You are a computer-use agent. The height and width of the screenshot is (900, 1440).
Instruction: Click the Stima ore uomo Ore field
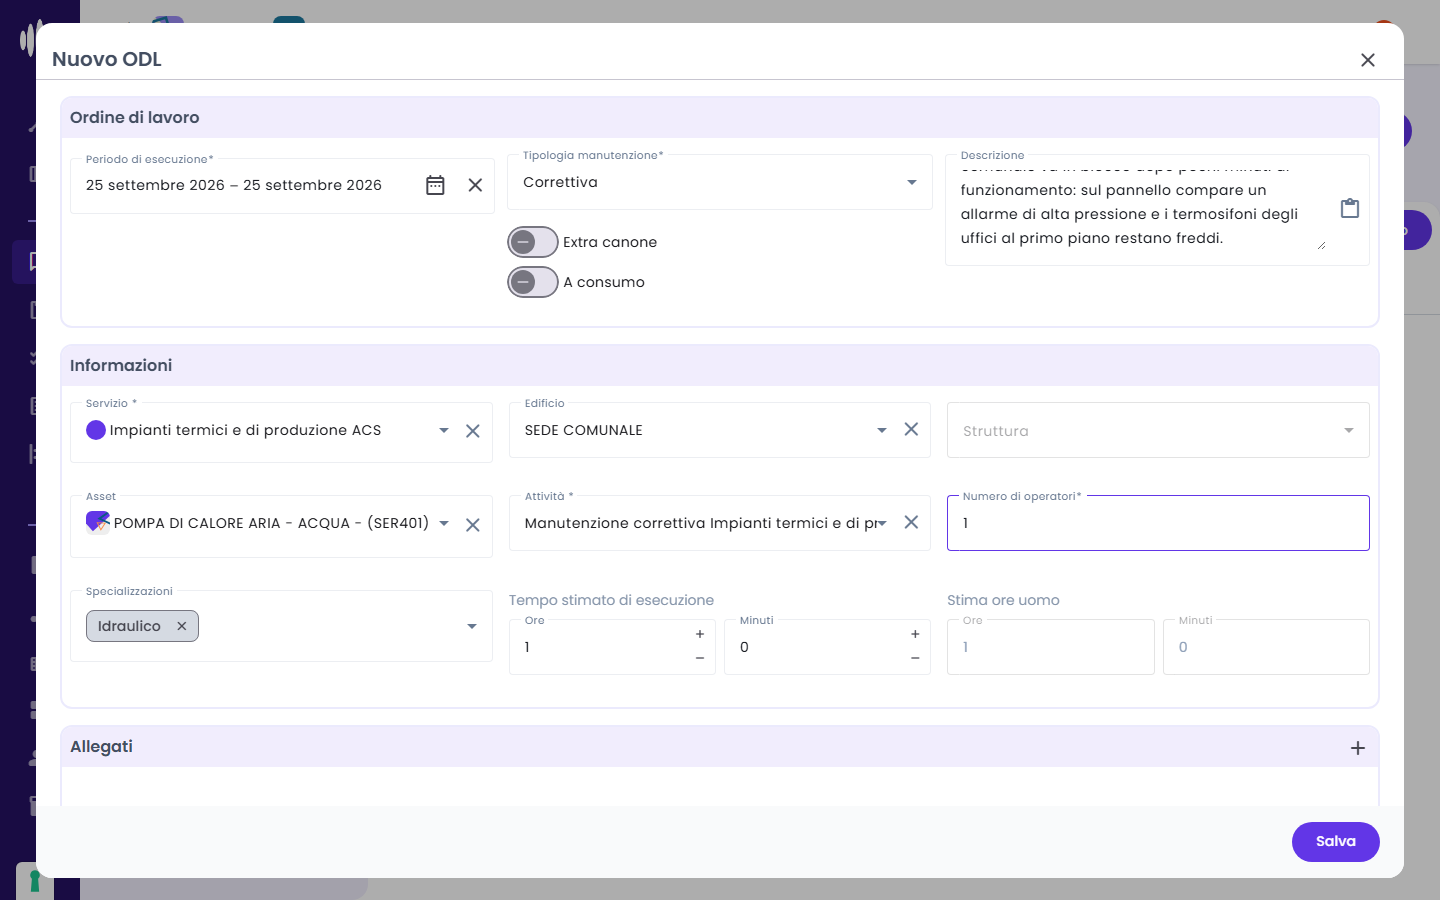tap(1051, 647)
